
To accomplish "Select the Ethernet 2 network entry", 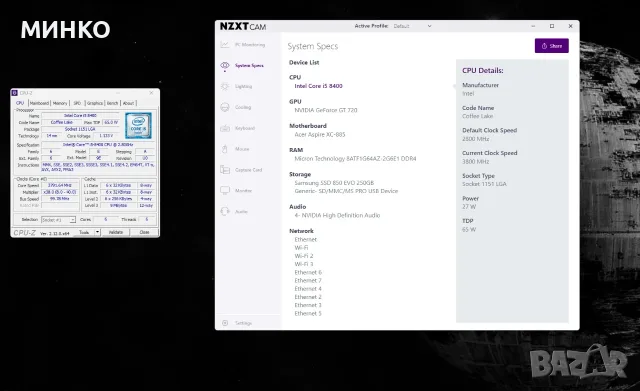I will point(308,297).
